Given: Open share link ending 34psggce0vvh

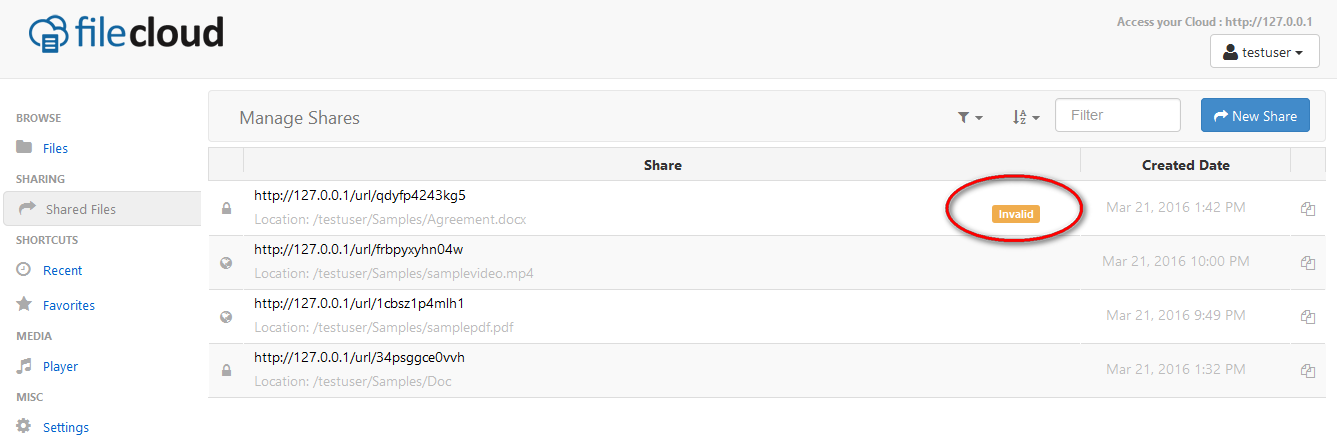Looking at the screenshot, I should 359,357.
